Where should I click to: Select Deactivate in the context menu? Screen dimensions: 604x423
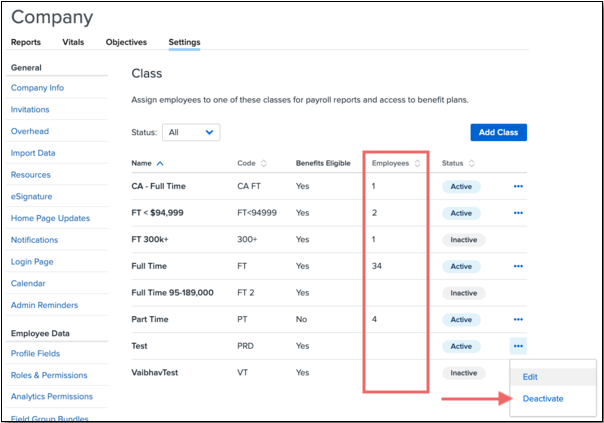point(543,398)
